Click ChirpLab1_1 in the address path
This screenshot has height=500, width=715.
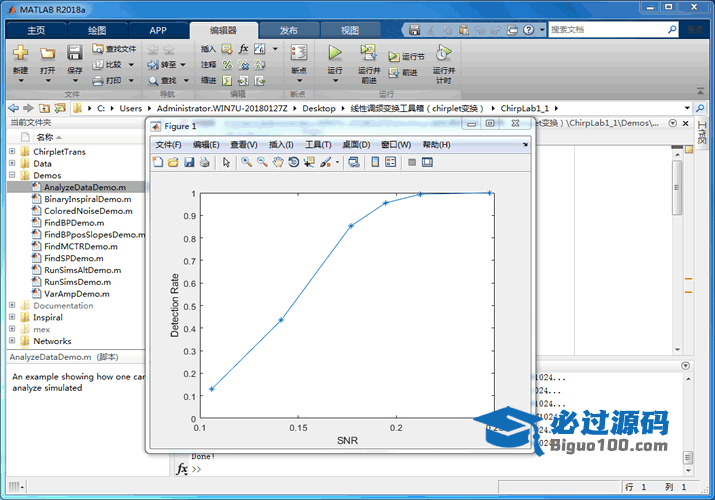(x=524, y=108)
